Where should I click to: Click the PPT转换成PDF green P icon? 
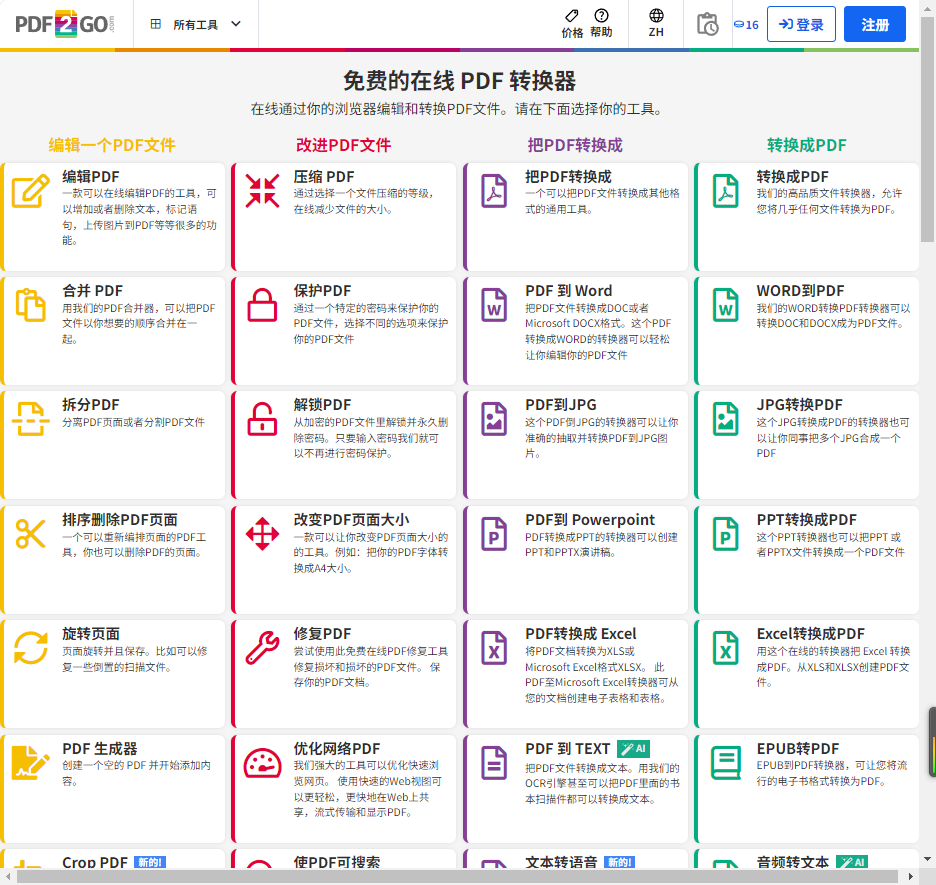click(x=725, y=534)
